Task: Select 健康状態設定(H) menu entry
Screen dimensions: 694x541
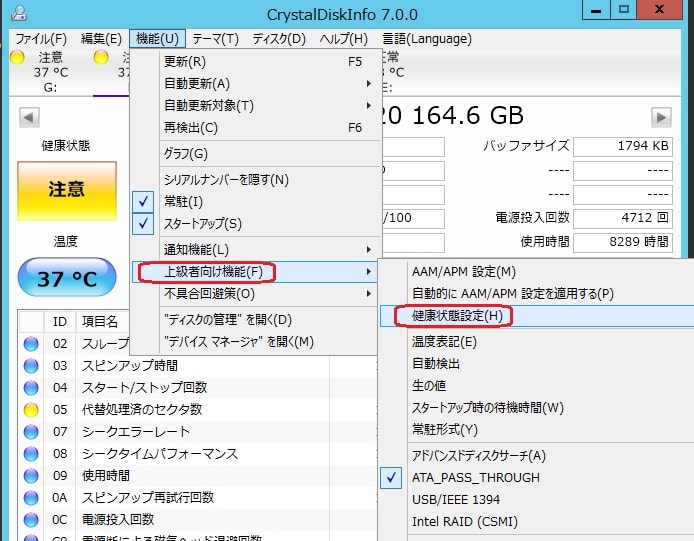Action: (x=537, y=316)
